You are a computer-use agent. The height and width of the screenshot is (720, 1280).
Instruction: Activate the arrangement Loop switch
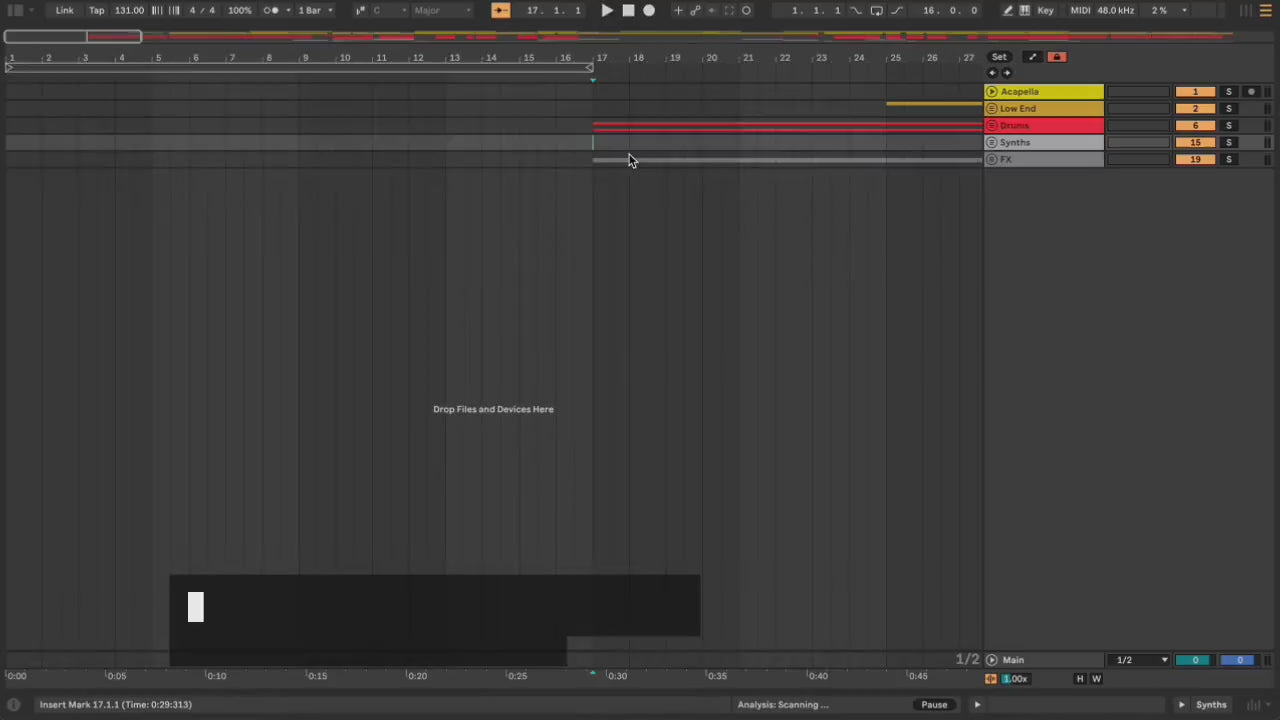(876, 10)
